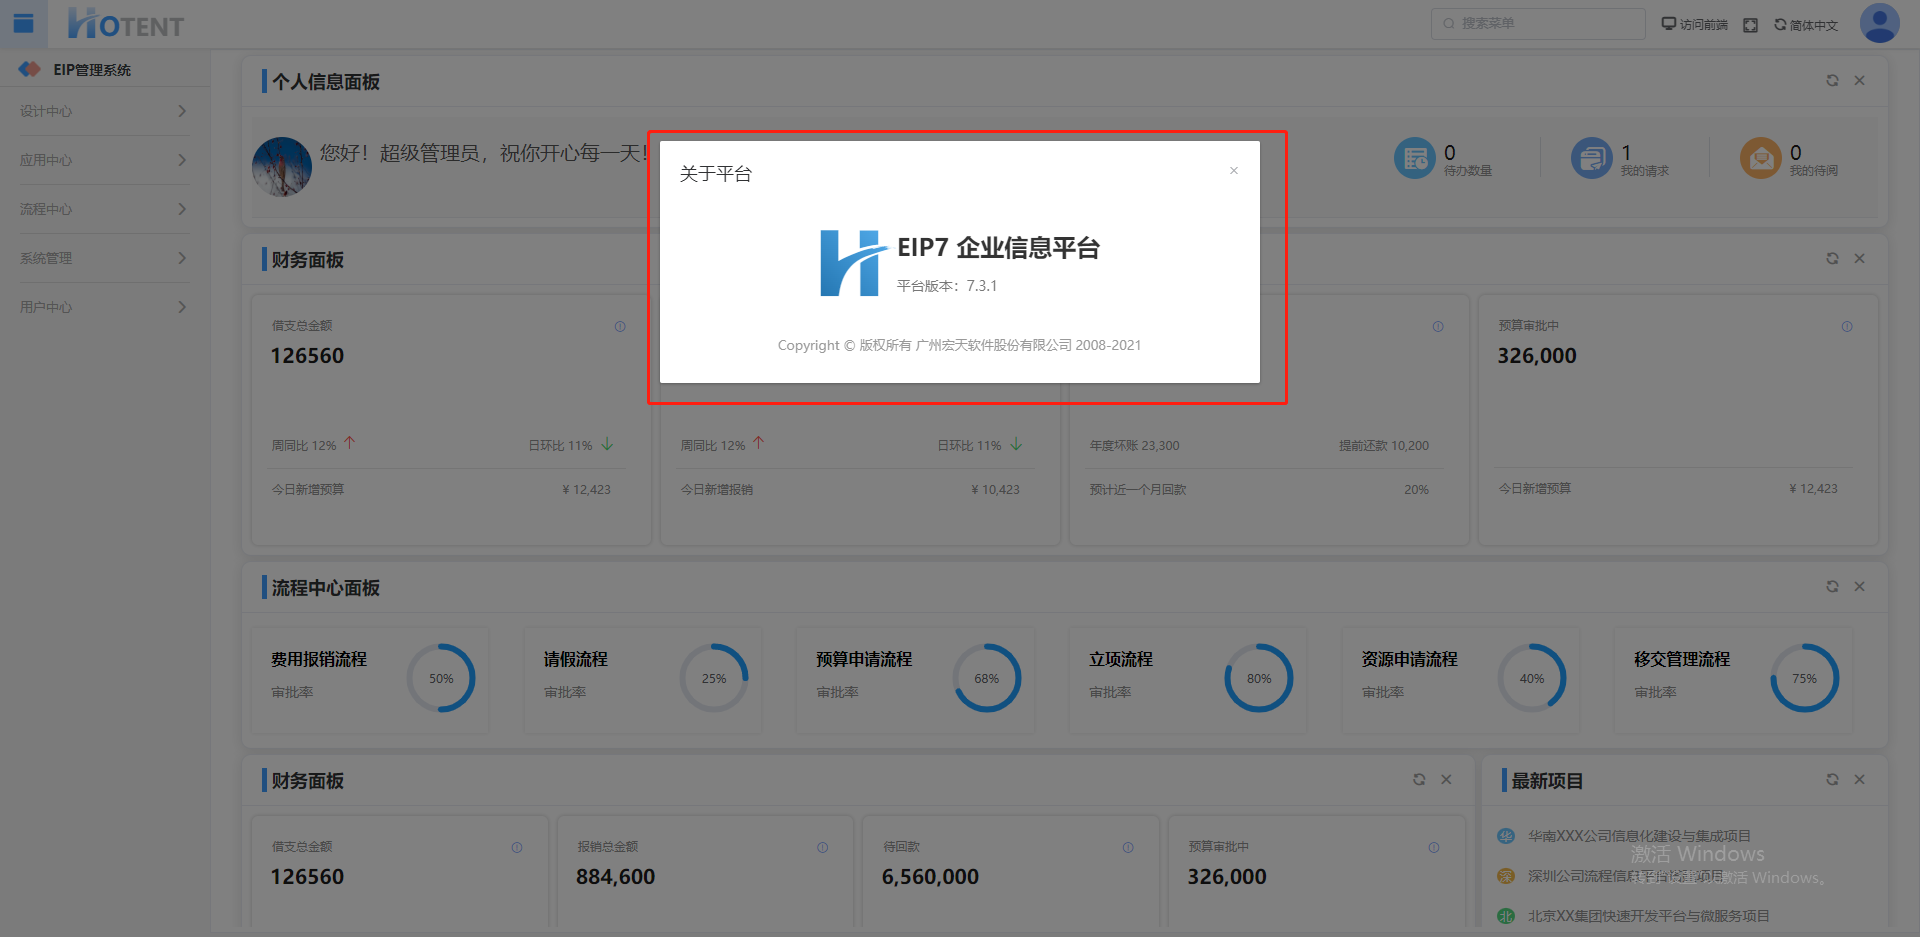Expand the 用户中心 sidebar menu
1920x937 pixels.
(x=104, y=307)
